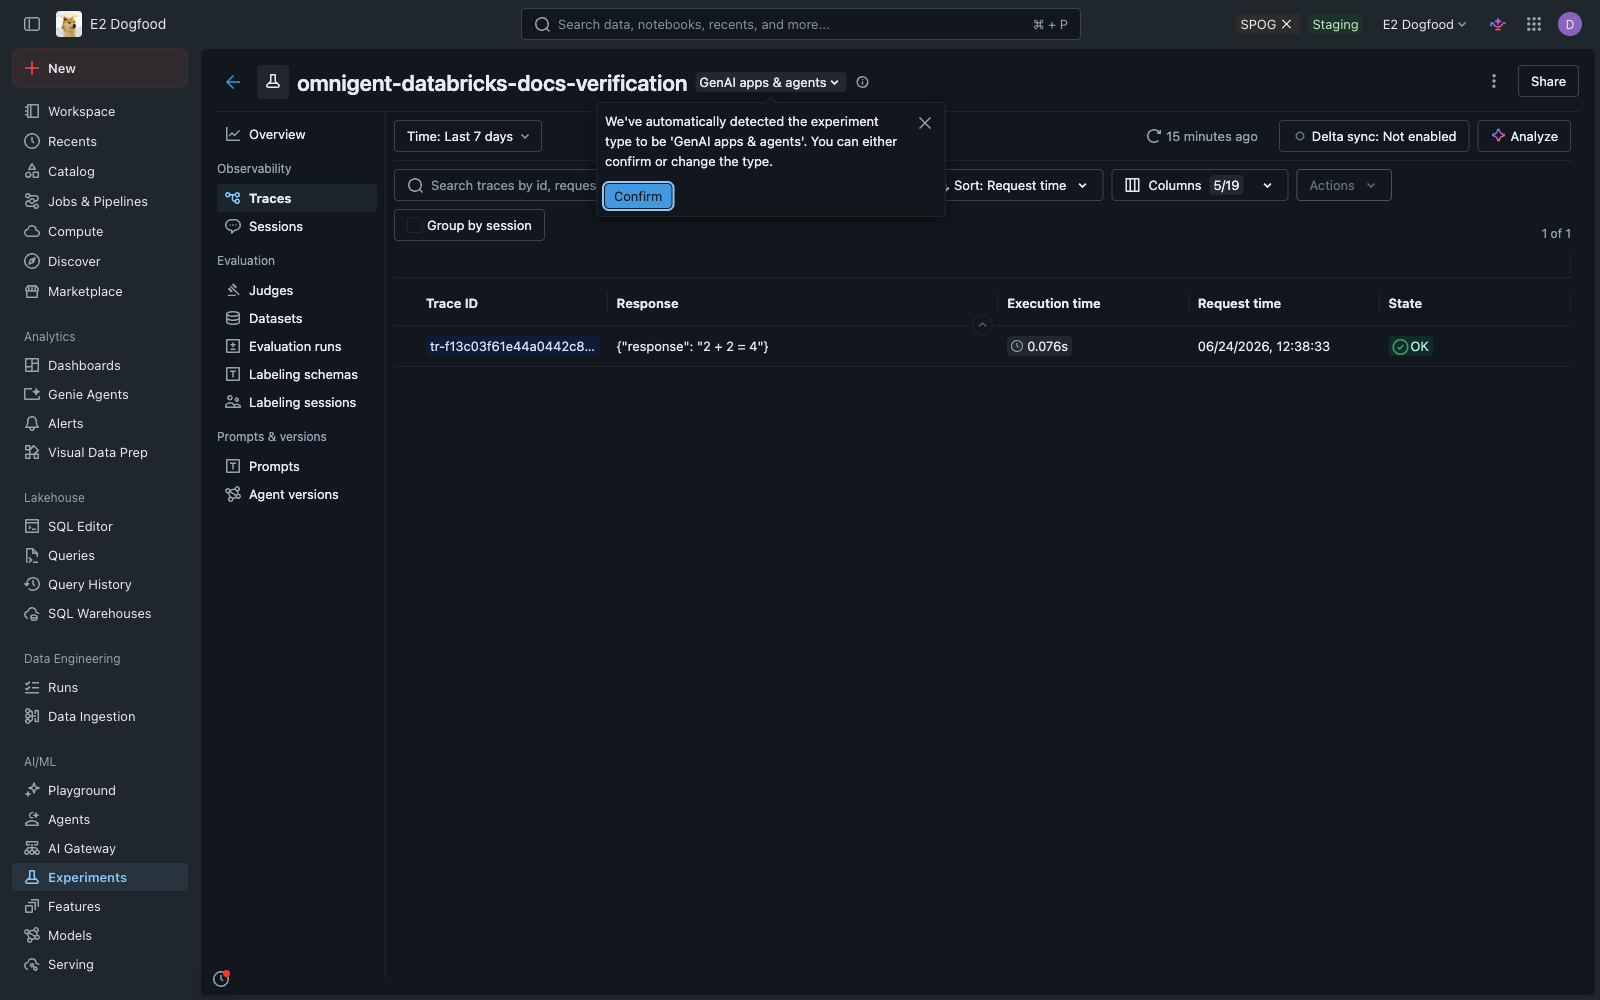Open Catalog in the sidebar
Image resolution: width=1600 pixels, height=1000 pixels.
(100, 171)
